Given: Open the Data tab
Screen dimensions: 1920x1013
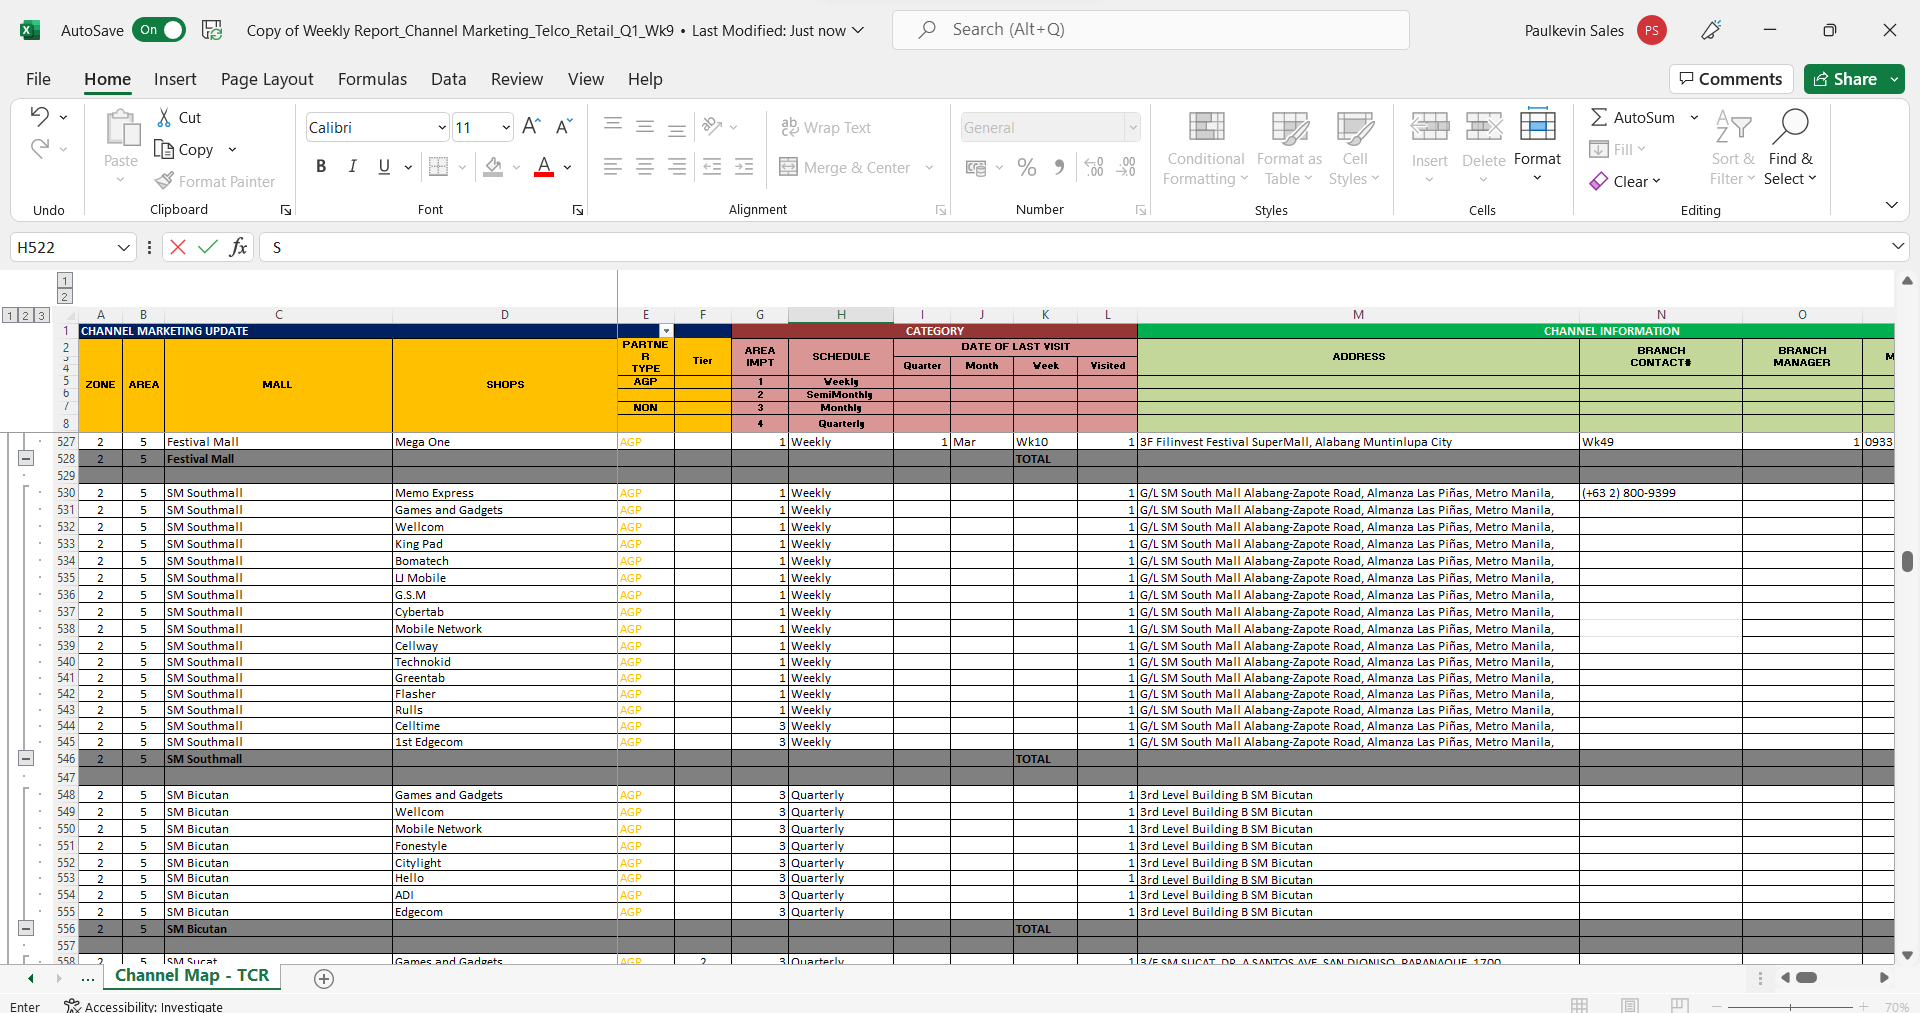Looking at the screenshot, I should 448,79.
